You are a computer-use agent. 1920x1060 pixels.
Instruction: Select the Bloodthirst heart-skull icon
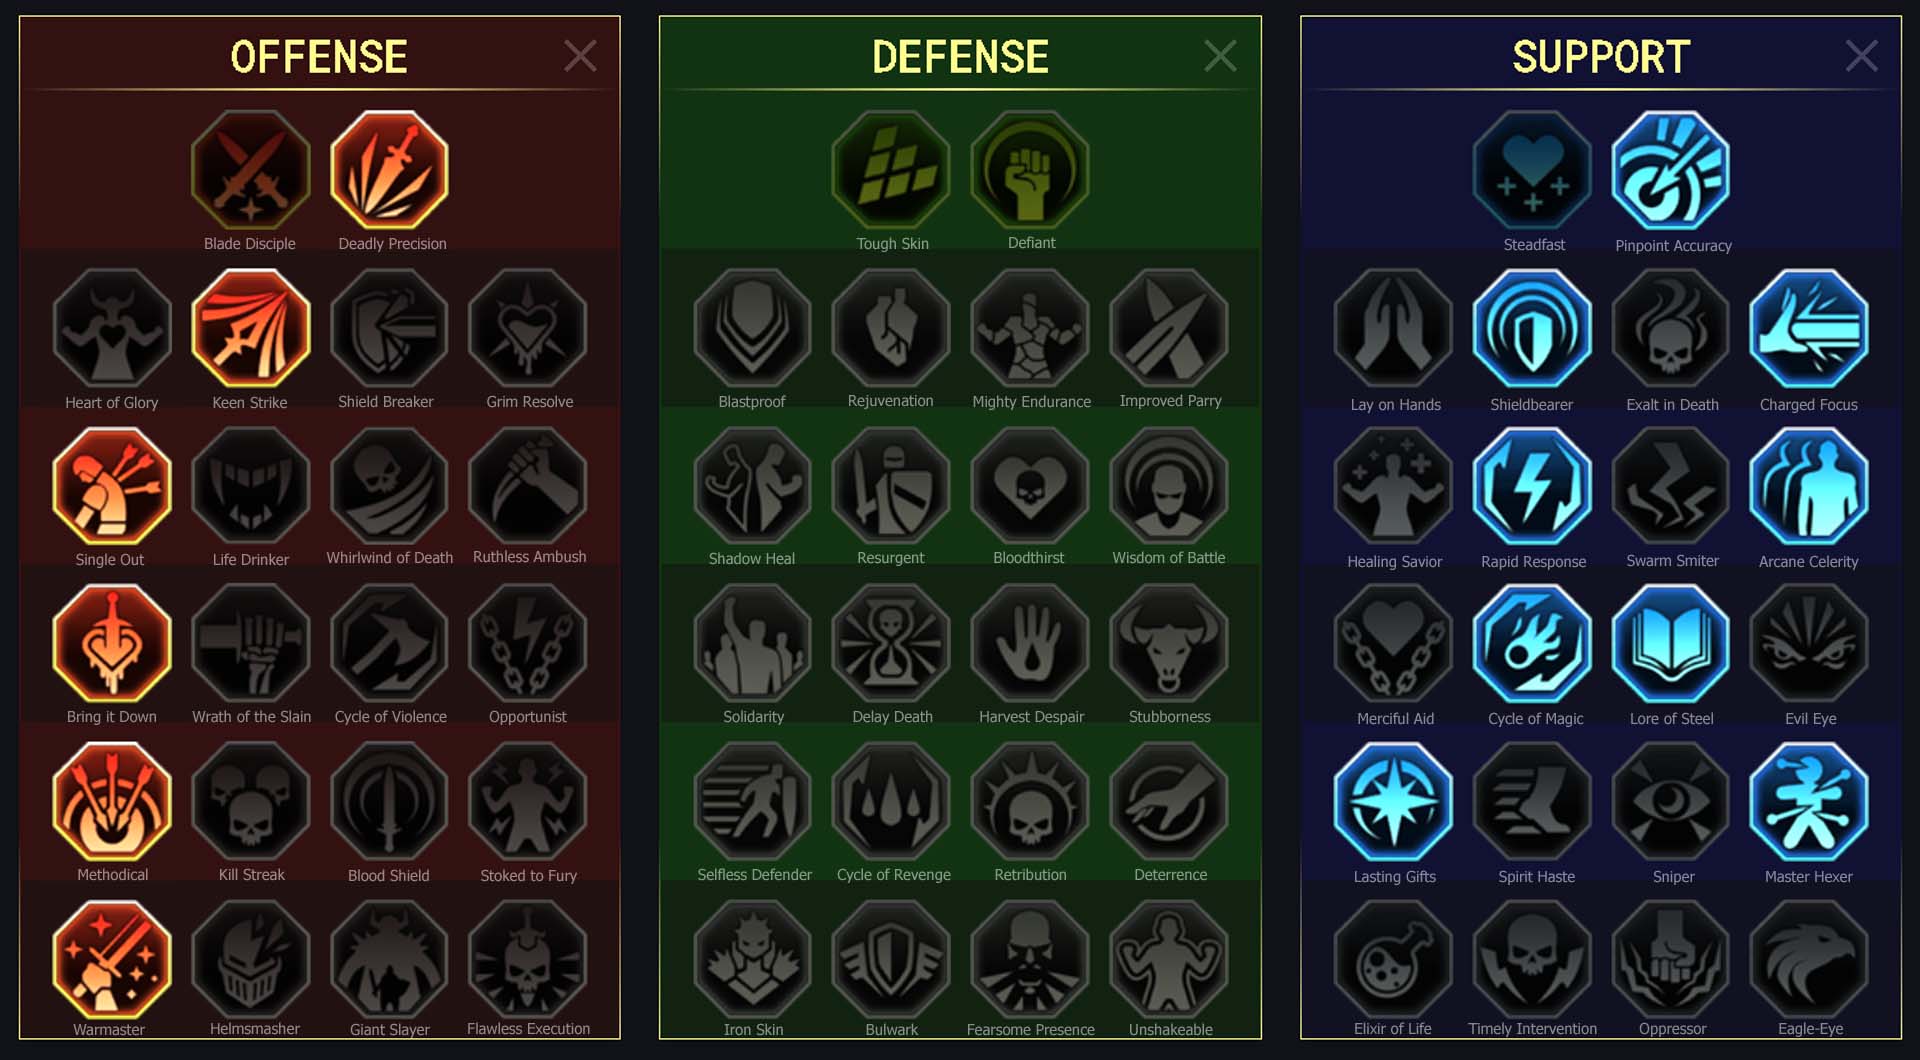pos(1030,486)
